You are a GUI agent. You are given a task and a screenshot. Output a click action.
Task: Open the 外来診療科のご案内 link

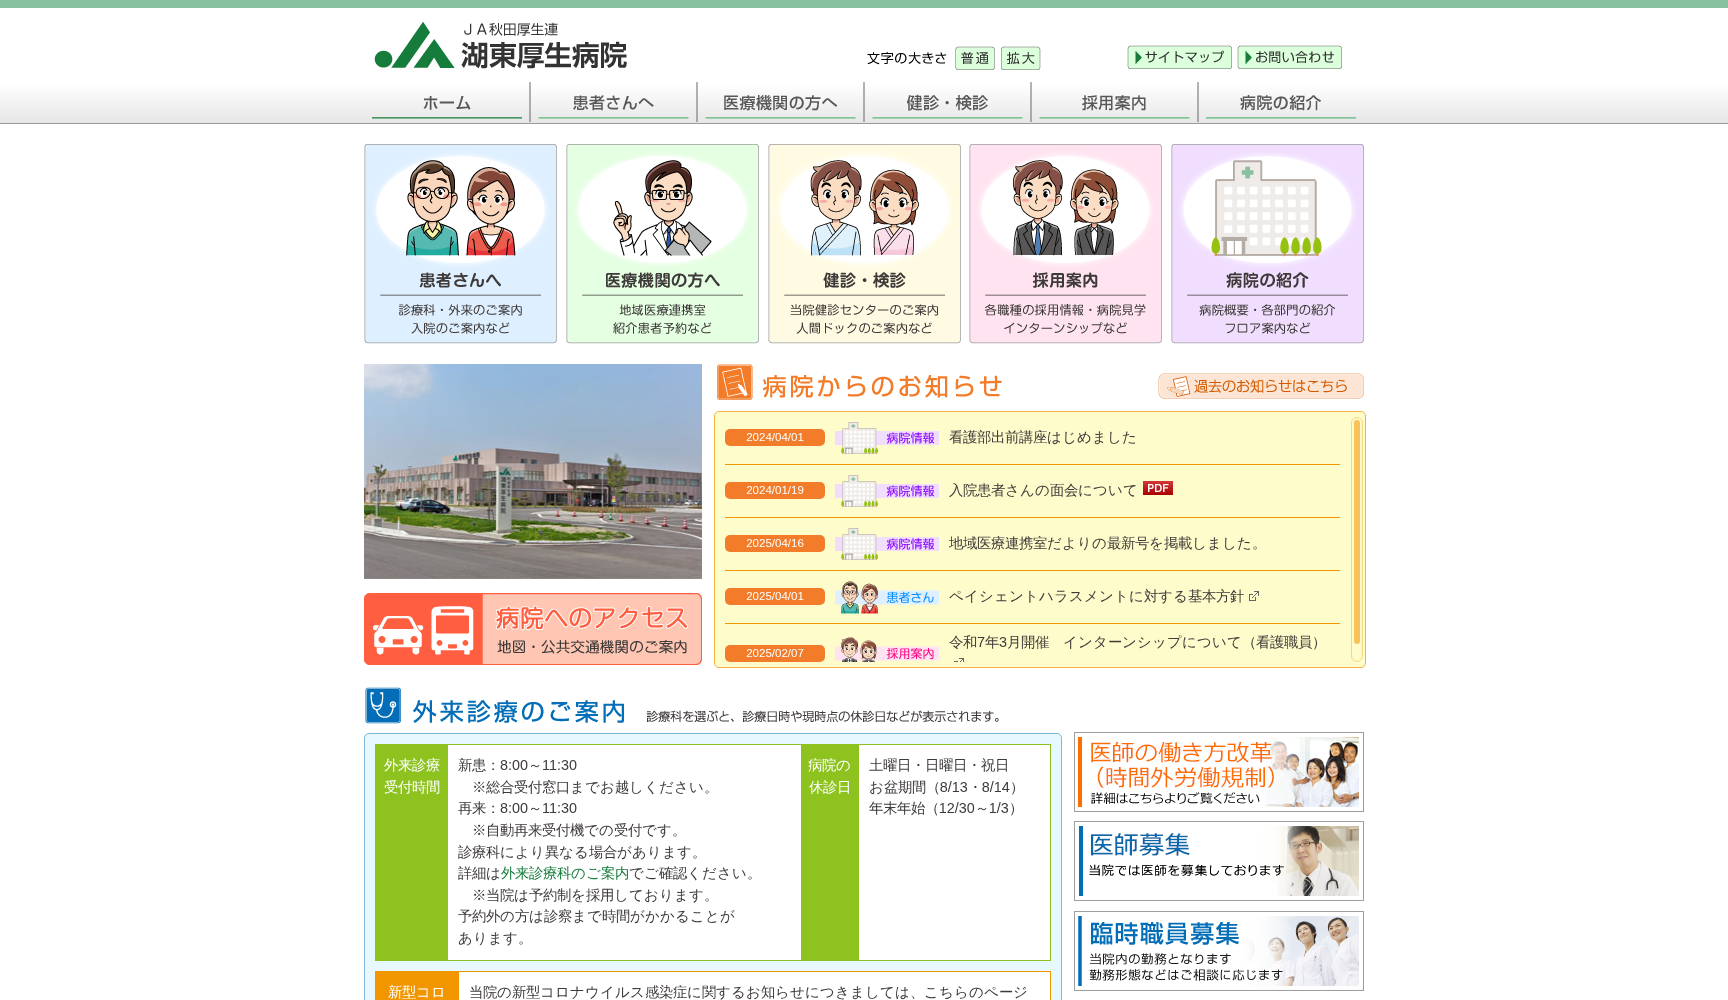pyautogui.click(x=566, y=873)
